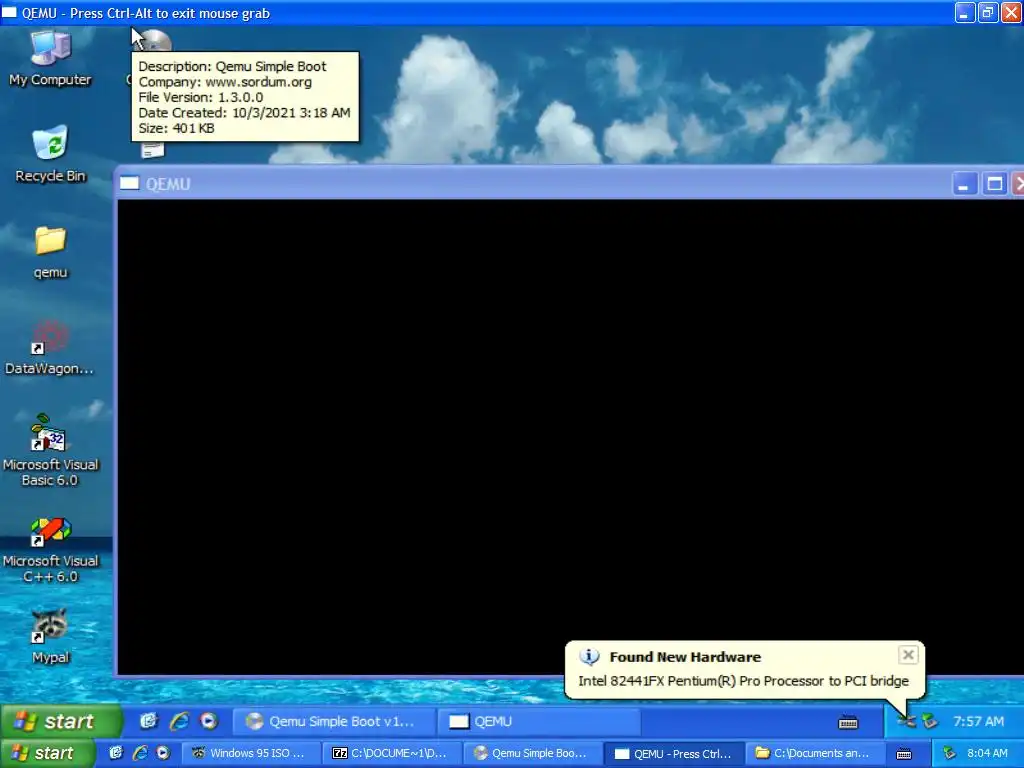1024x768 pixels.
Task: Switch to Qemu Simple Boot v1 inner taskbar button
Action: coord(334,721)
